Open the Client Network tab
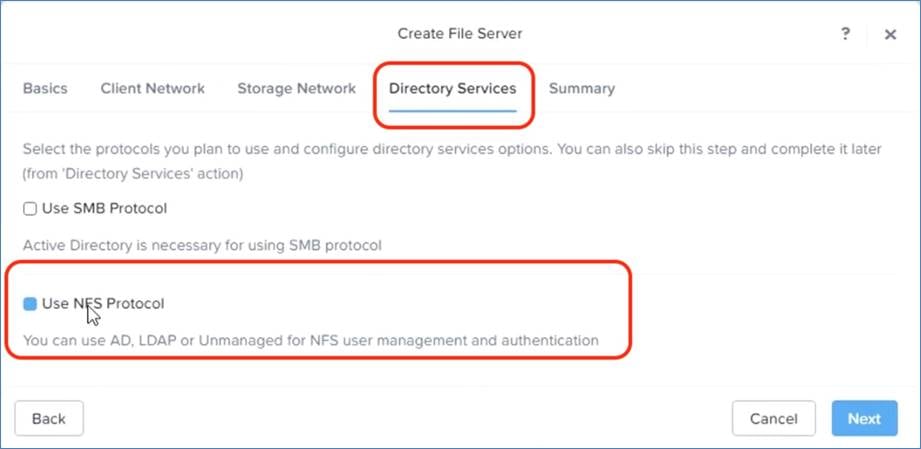 point(153,89)
